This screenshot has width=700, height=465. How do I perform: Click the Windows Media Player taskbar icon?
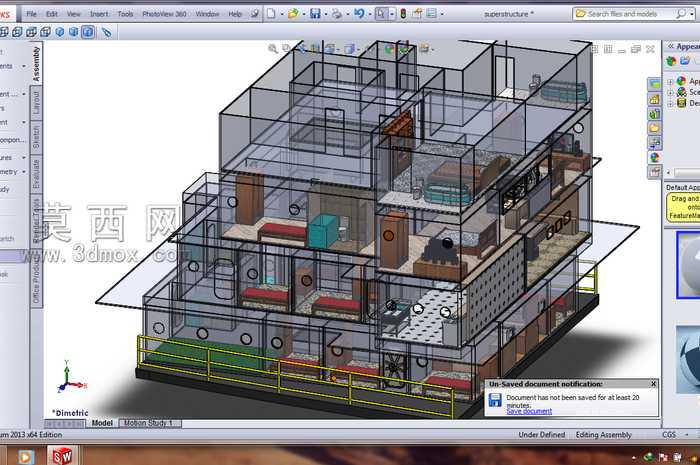click(25, 457)
